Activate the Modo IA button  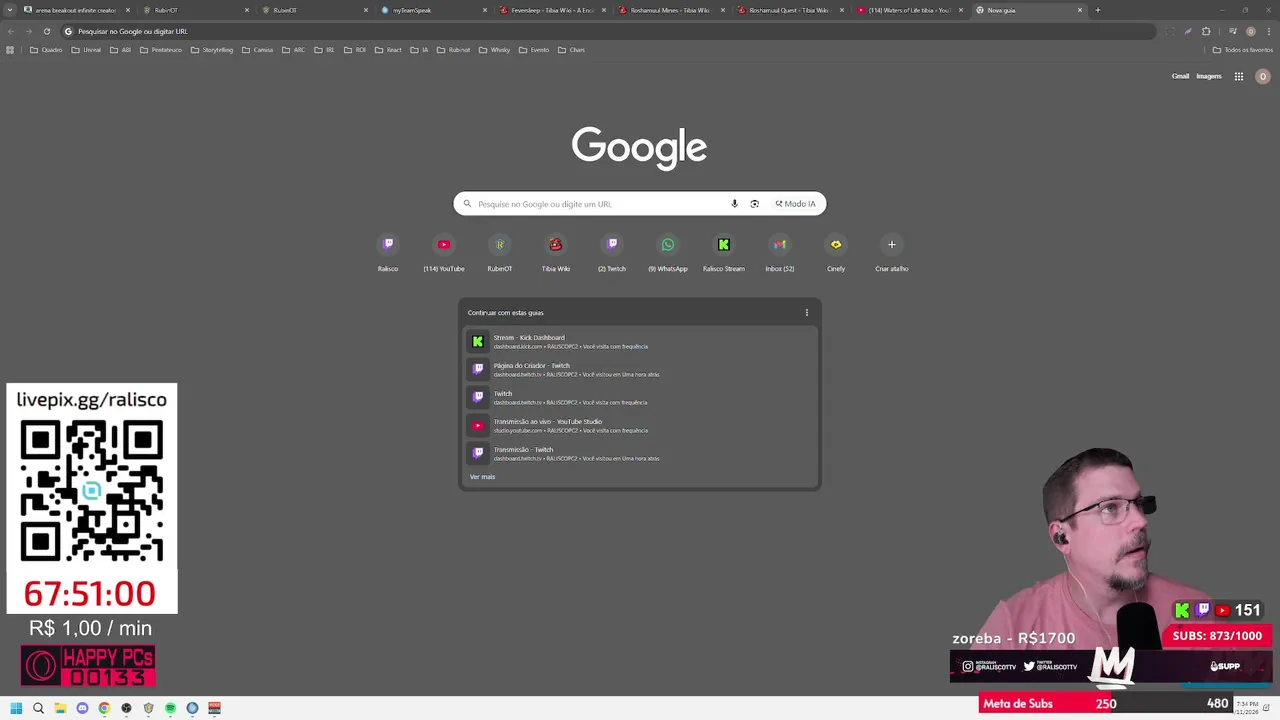pos(796,204)
